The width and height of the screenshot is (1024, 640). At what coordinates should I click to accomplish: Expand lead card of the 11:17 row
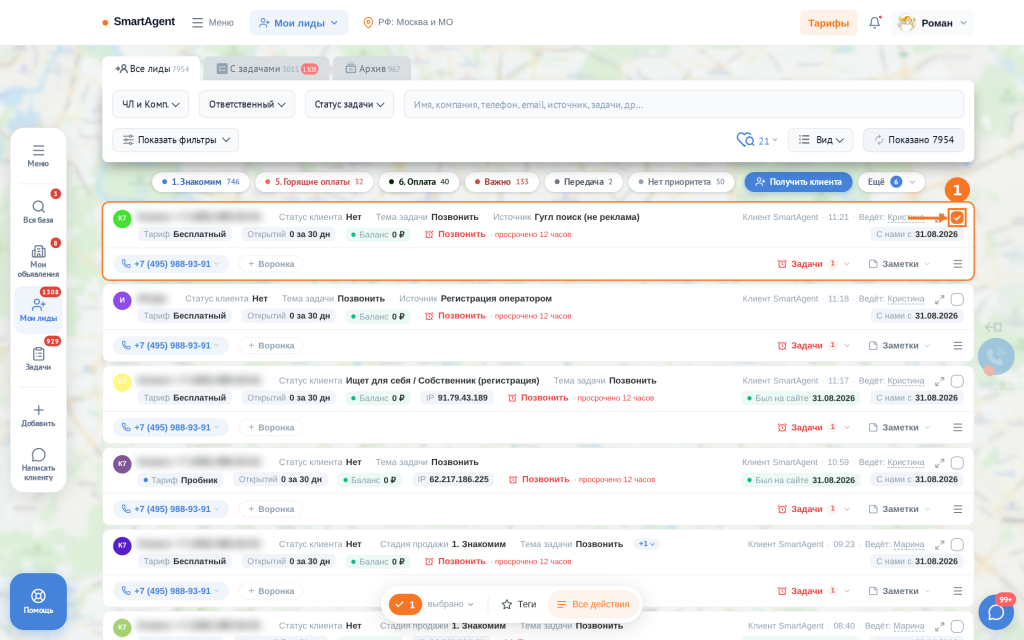pos(939,381)
